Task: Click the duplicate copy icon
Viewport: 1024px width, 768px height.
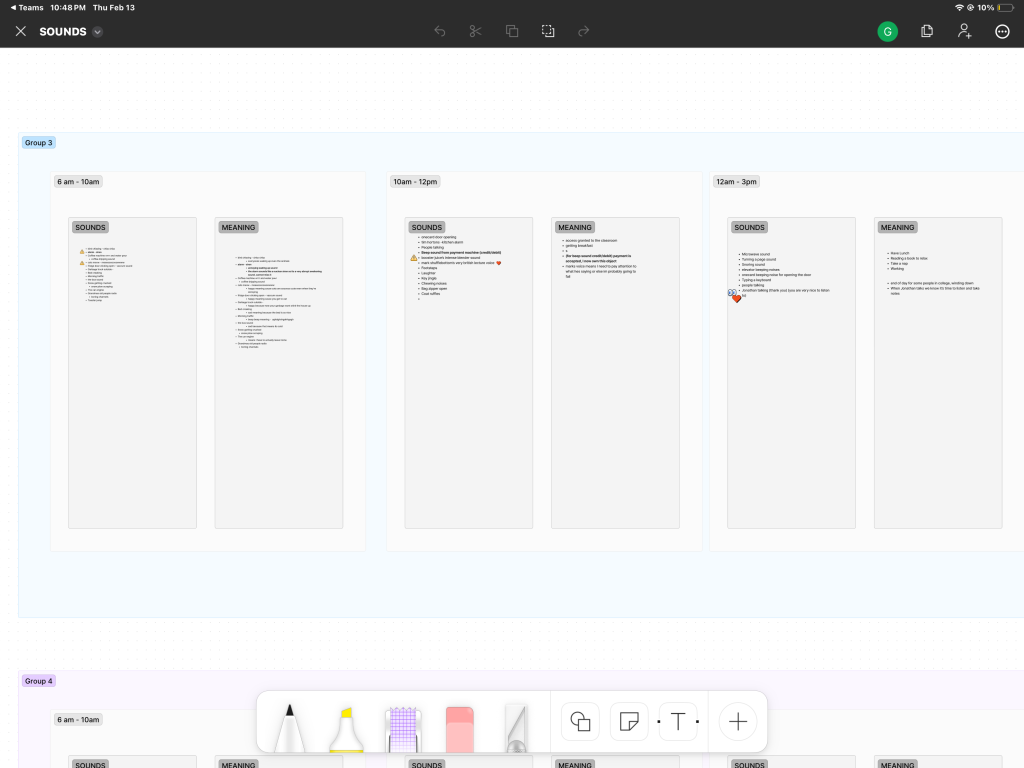Action: tap(512, 31)
